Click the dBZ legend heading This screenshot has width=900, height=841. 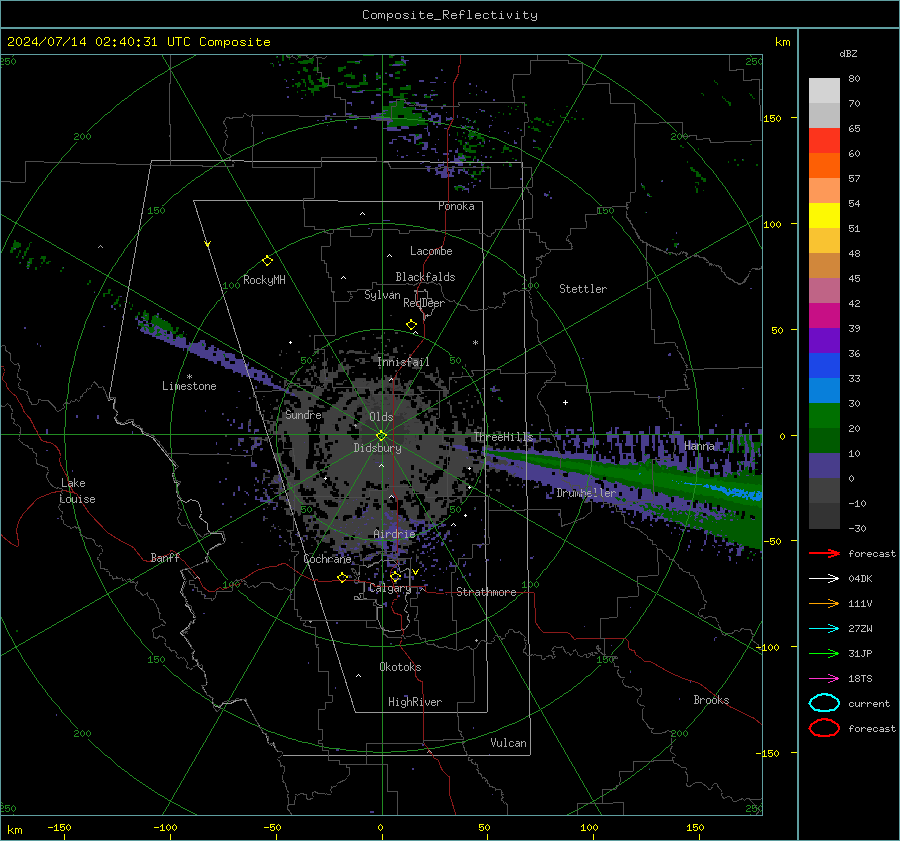848,53
